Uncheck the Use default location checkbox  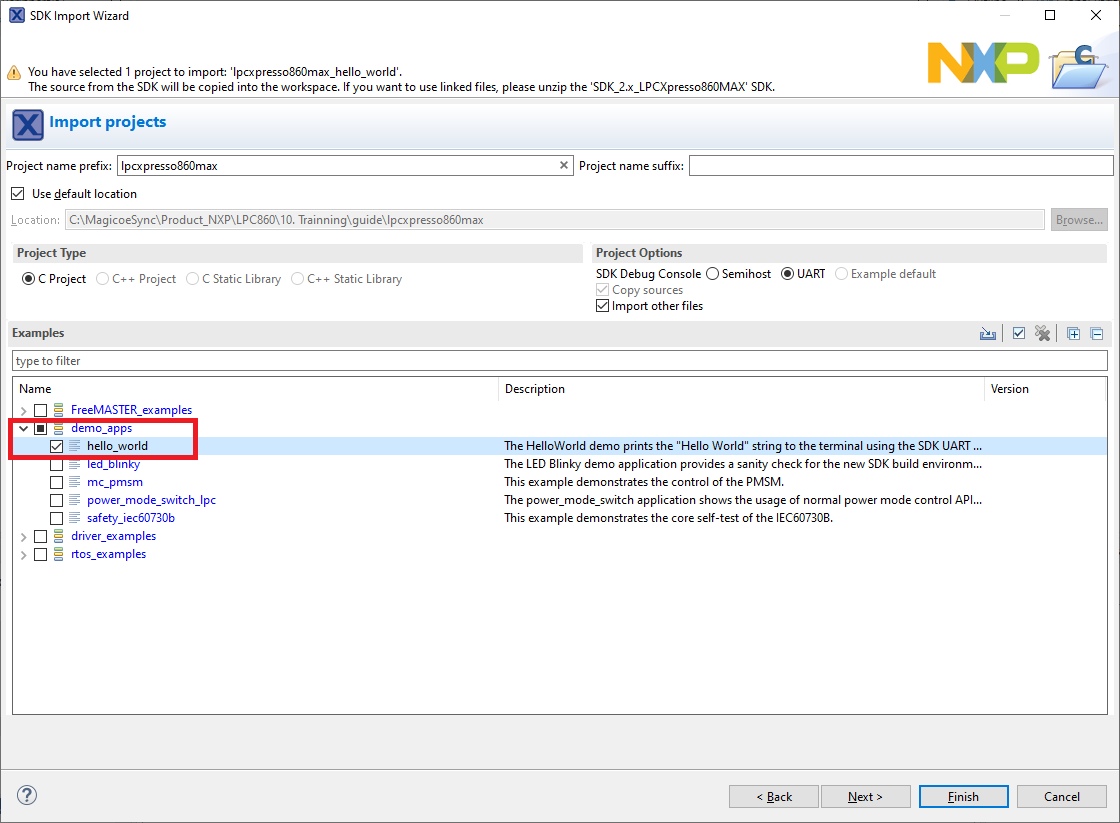point(17,194)
